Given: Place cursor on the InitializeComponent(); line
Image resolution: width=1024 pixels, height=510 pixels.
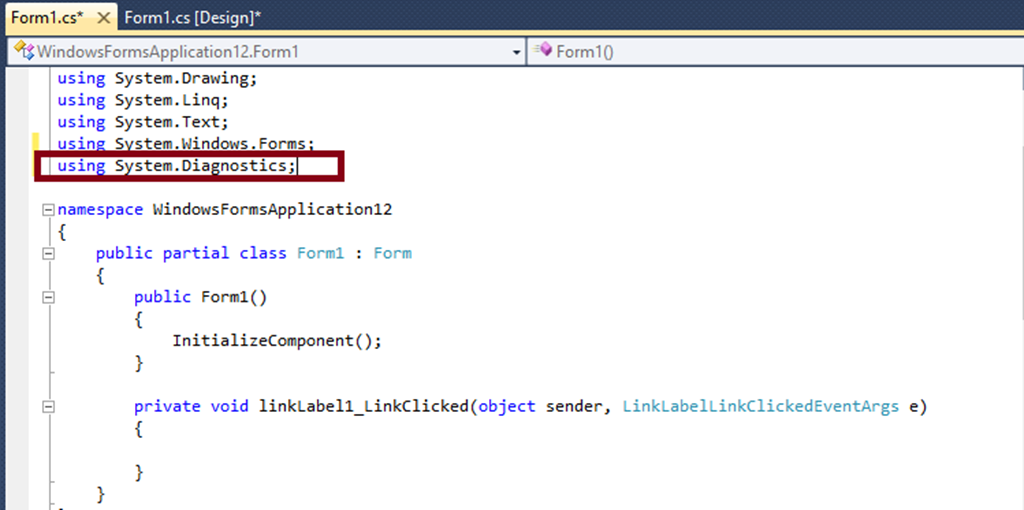Looking at the screenshot, I should pyautogui.click(x=277, y=341).
